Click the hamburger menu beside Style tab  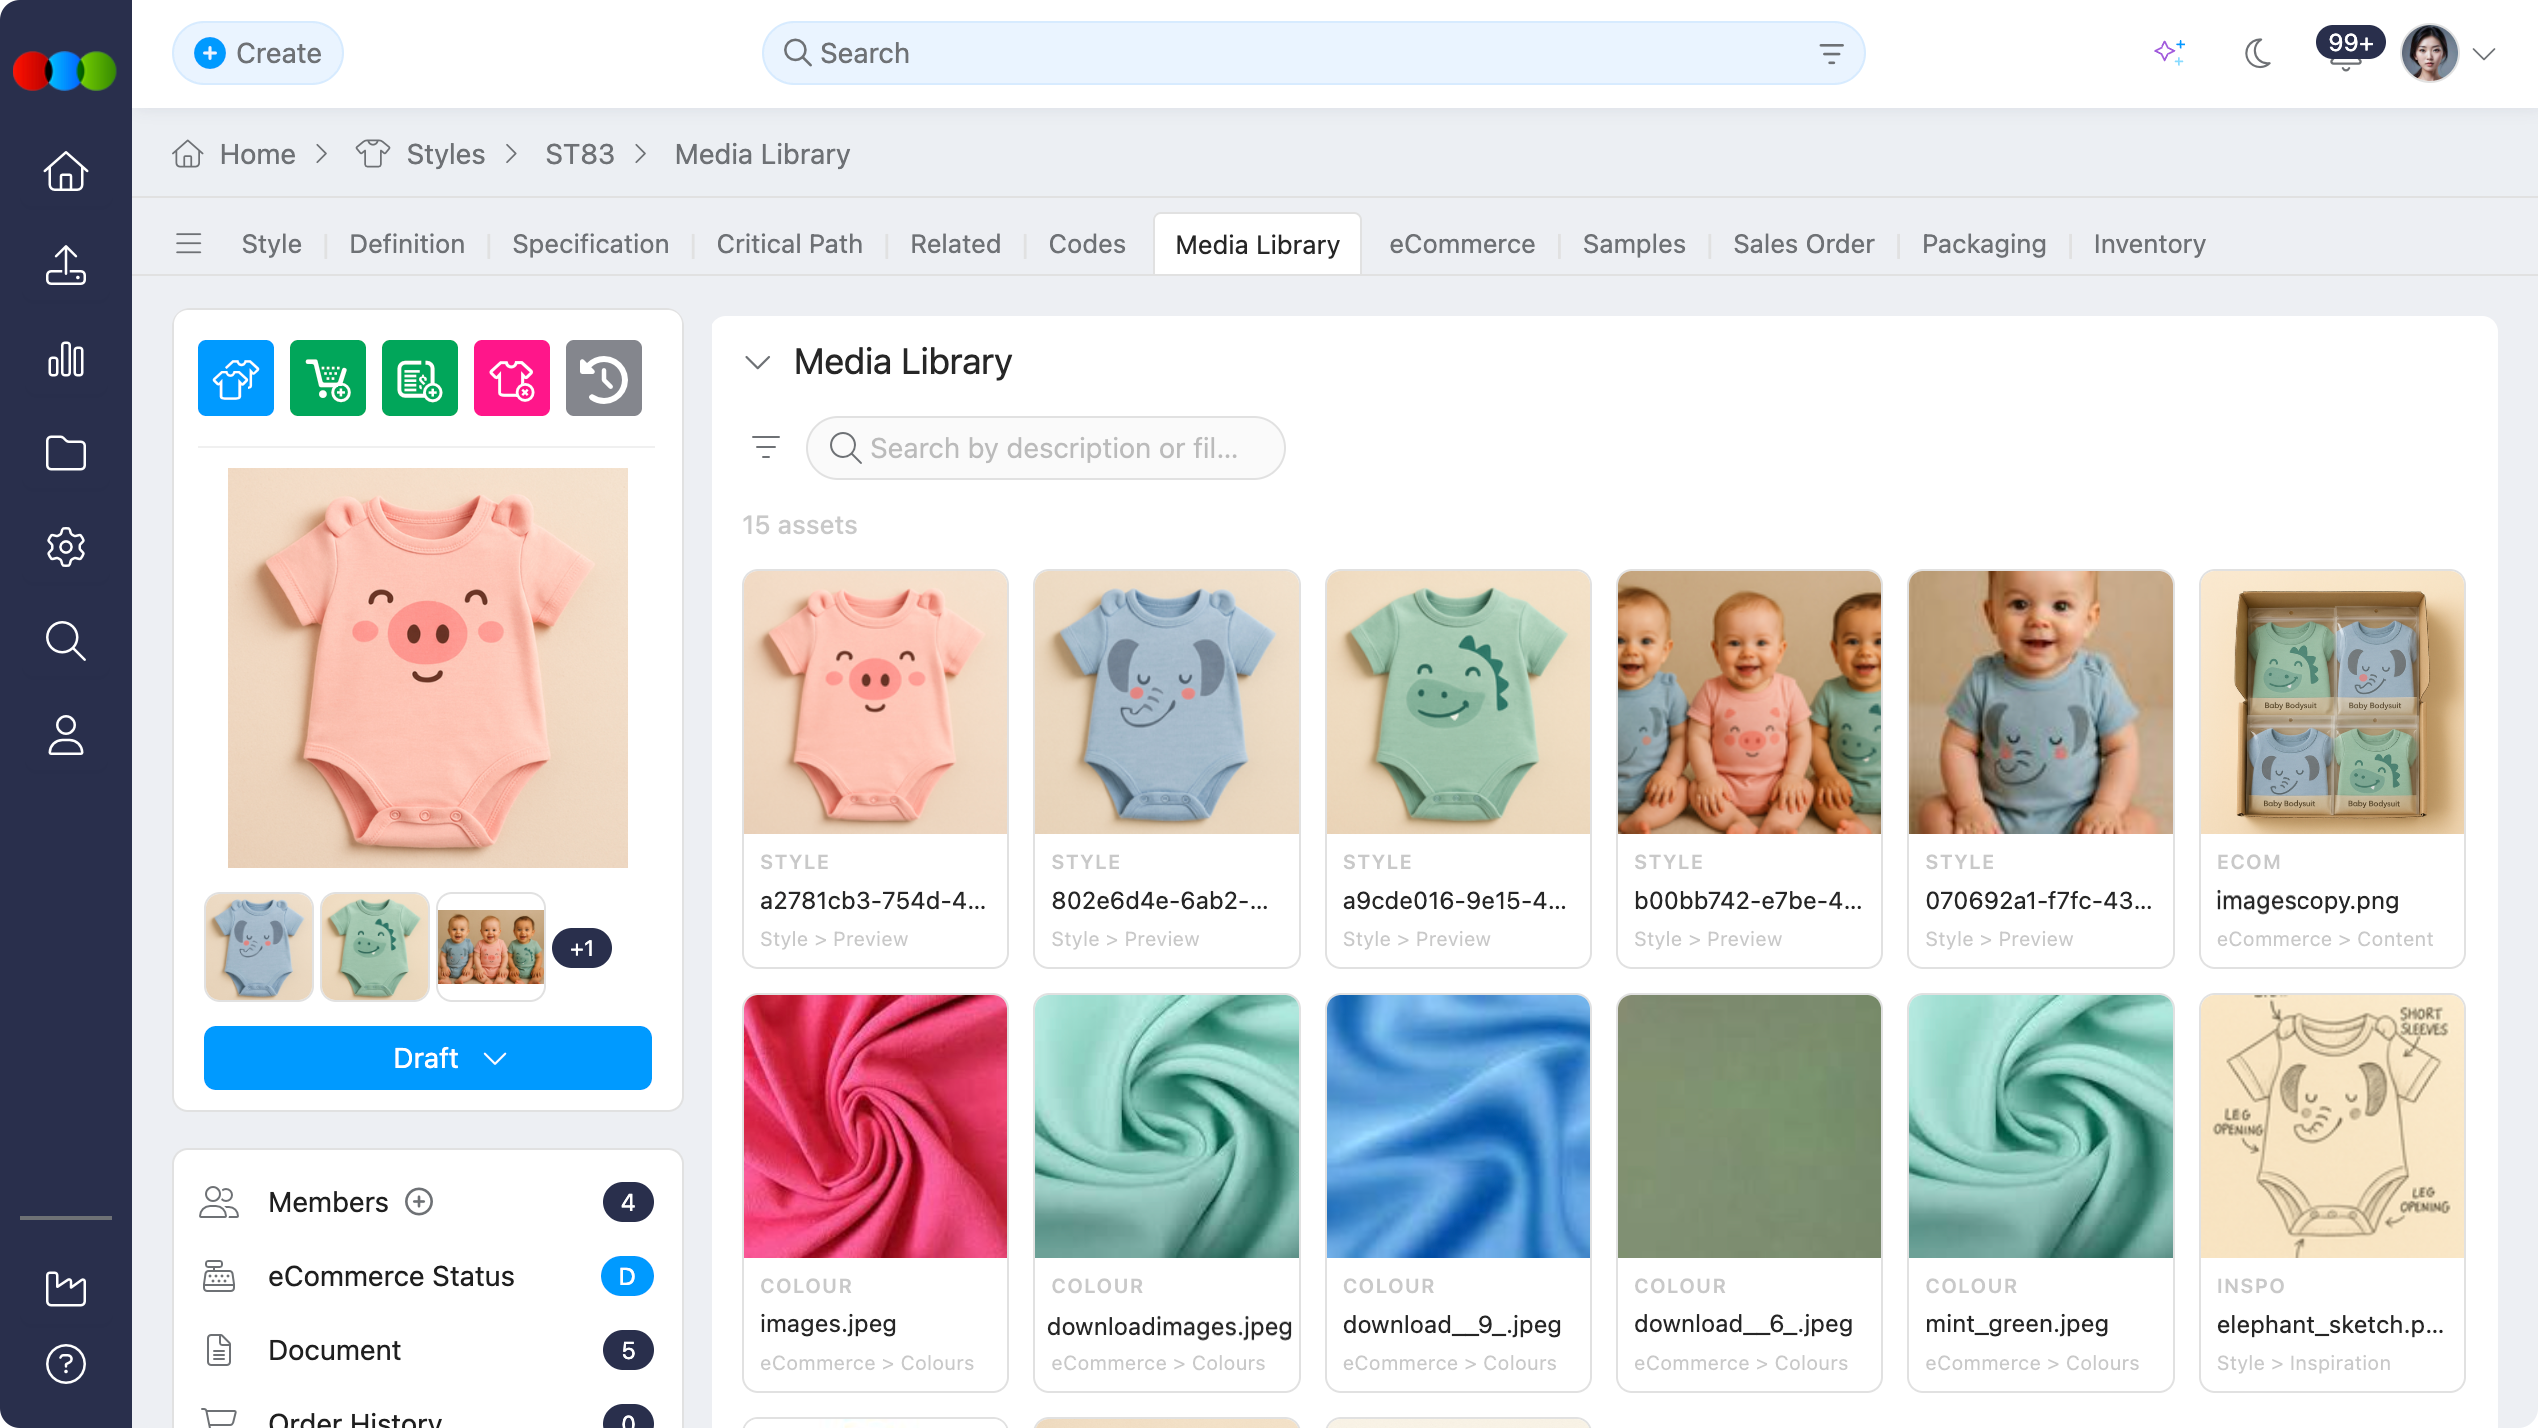pos(189,244)
